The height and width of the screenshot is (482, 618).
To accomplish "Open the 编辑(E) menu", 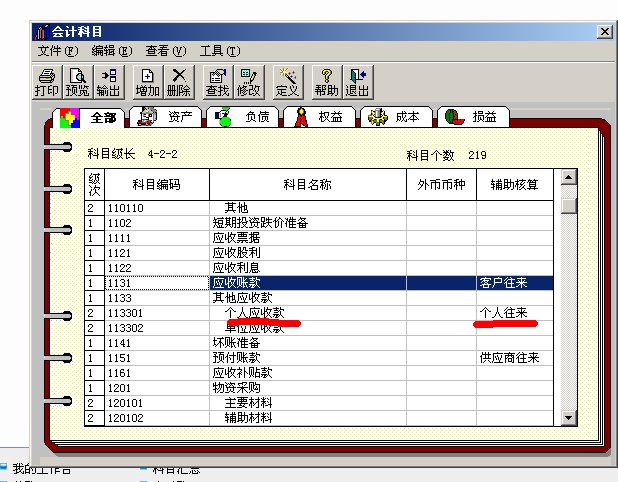I will (112, 51).
